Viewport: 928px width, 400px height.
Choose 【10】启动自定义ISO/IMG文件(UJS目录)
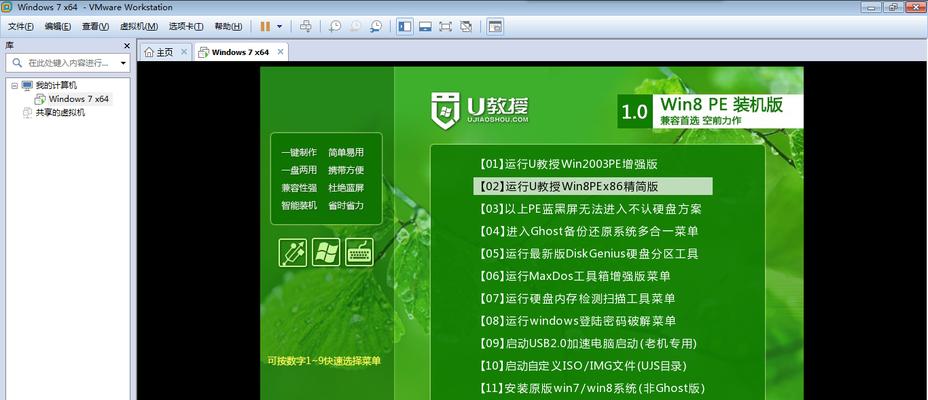click(581, 366)
